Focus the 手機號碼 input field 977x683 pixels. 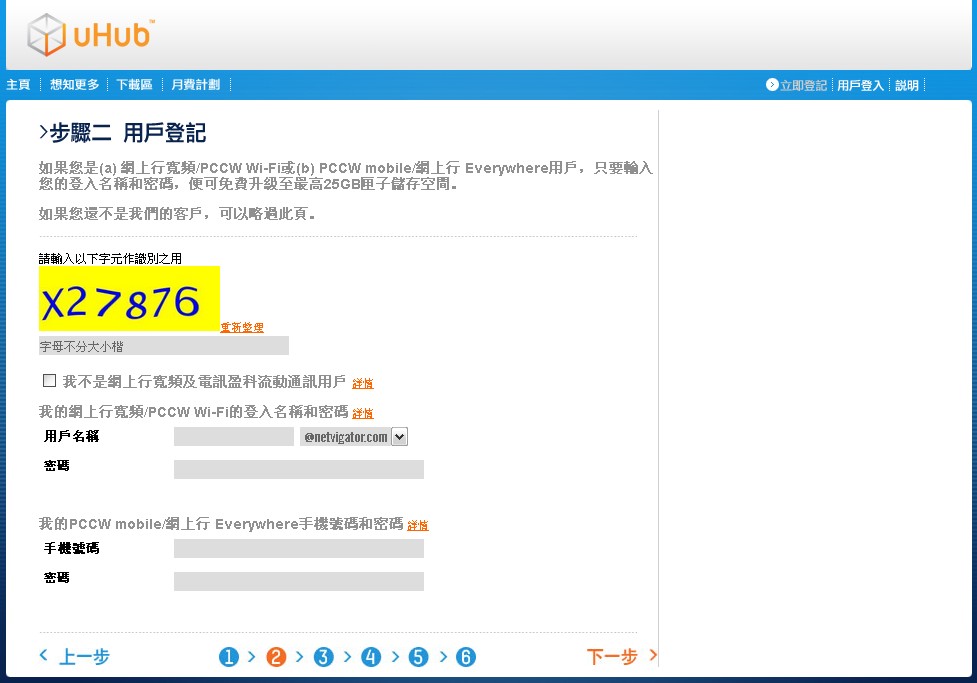click(x=299, y=548)
